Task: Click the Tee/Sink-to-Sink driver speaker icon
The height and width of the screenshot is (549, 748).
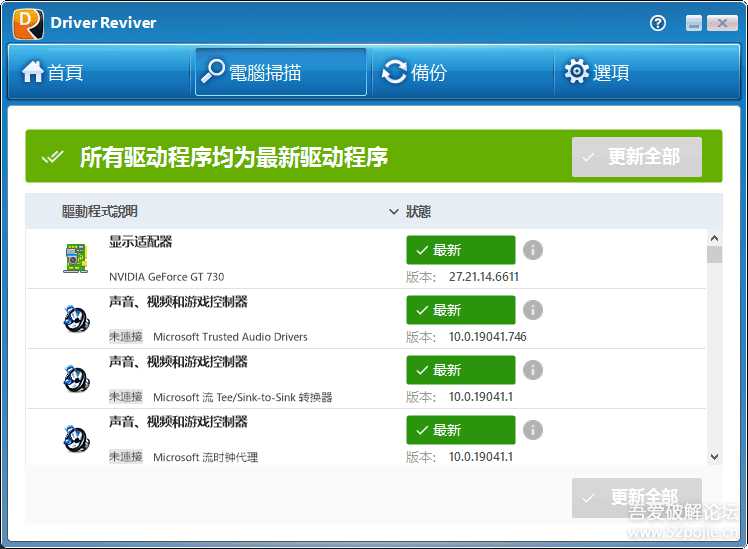Action: [x=76, y=379]
